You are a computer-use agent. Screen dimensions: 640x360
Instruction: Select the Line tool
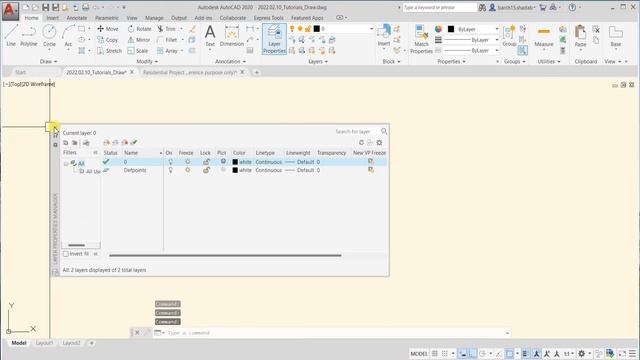click(11, 35)
